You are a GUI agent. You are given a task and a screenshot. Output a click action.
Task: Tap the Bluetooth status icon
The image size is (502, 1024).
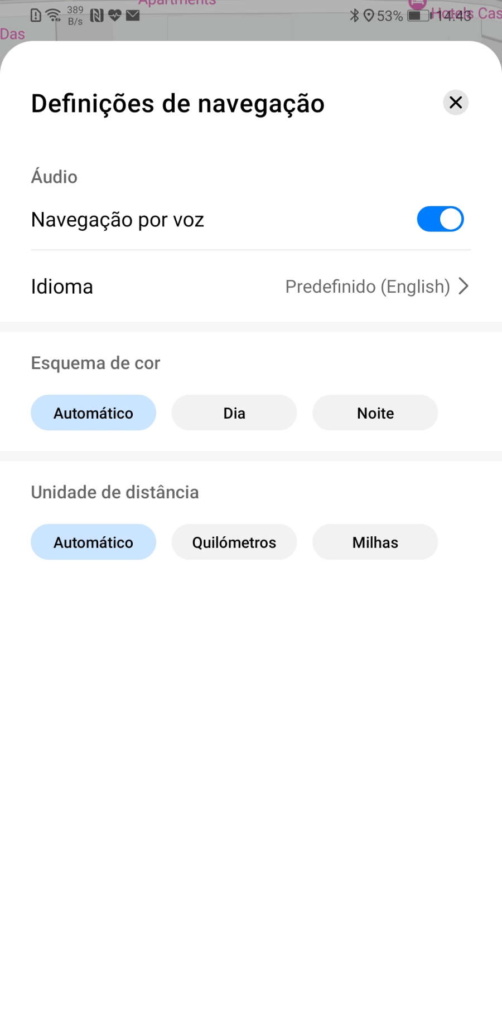point(354,16)
